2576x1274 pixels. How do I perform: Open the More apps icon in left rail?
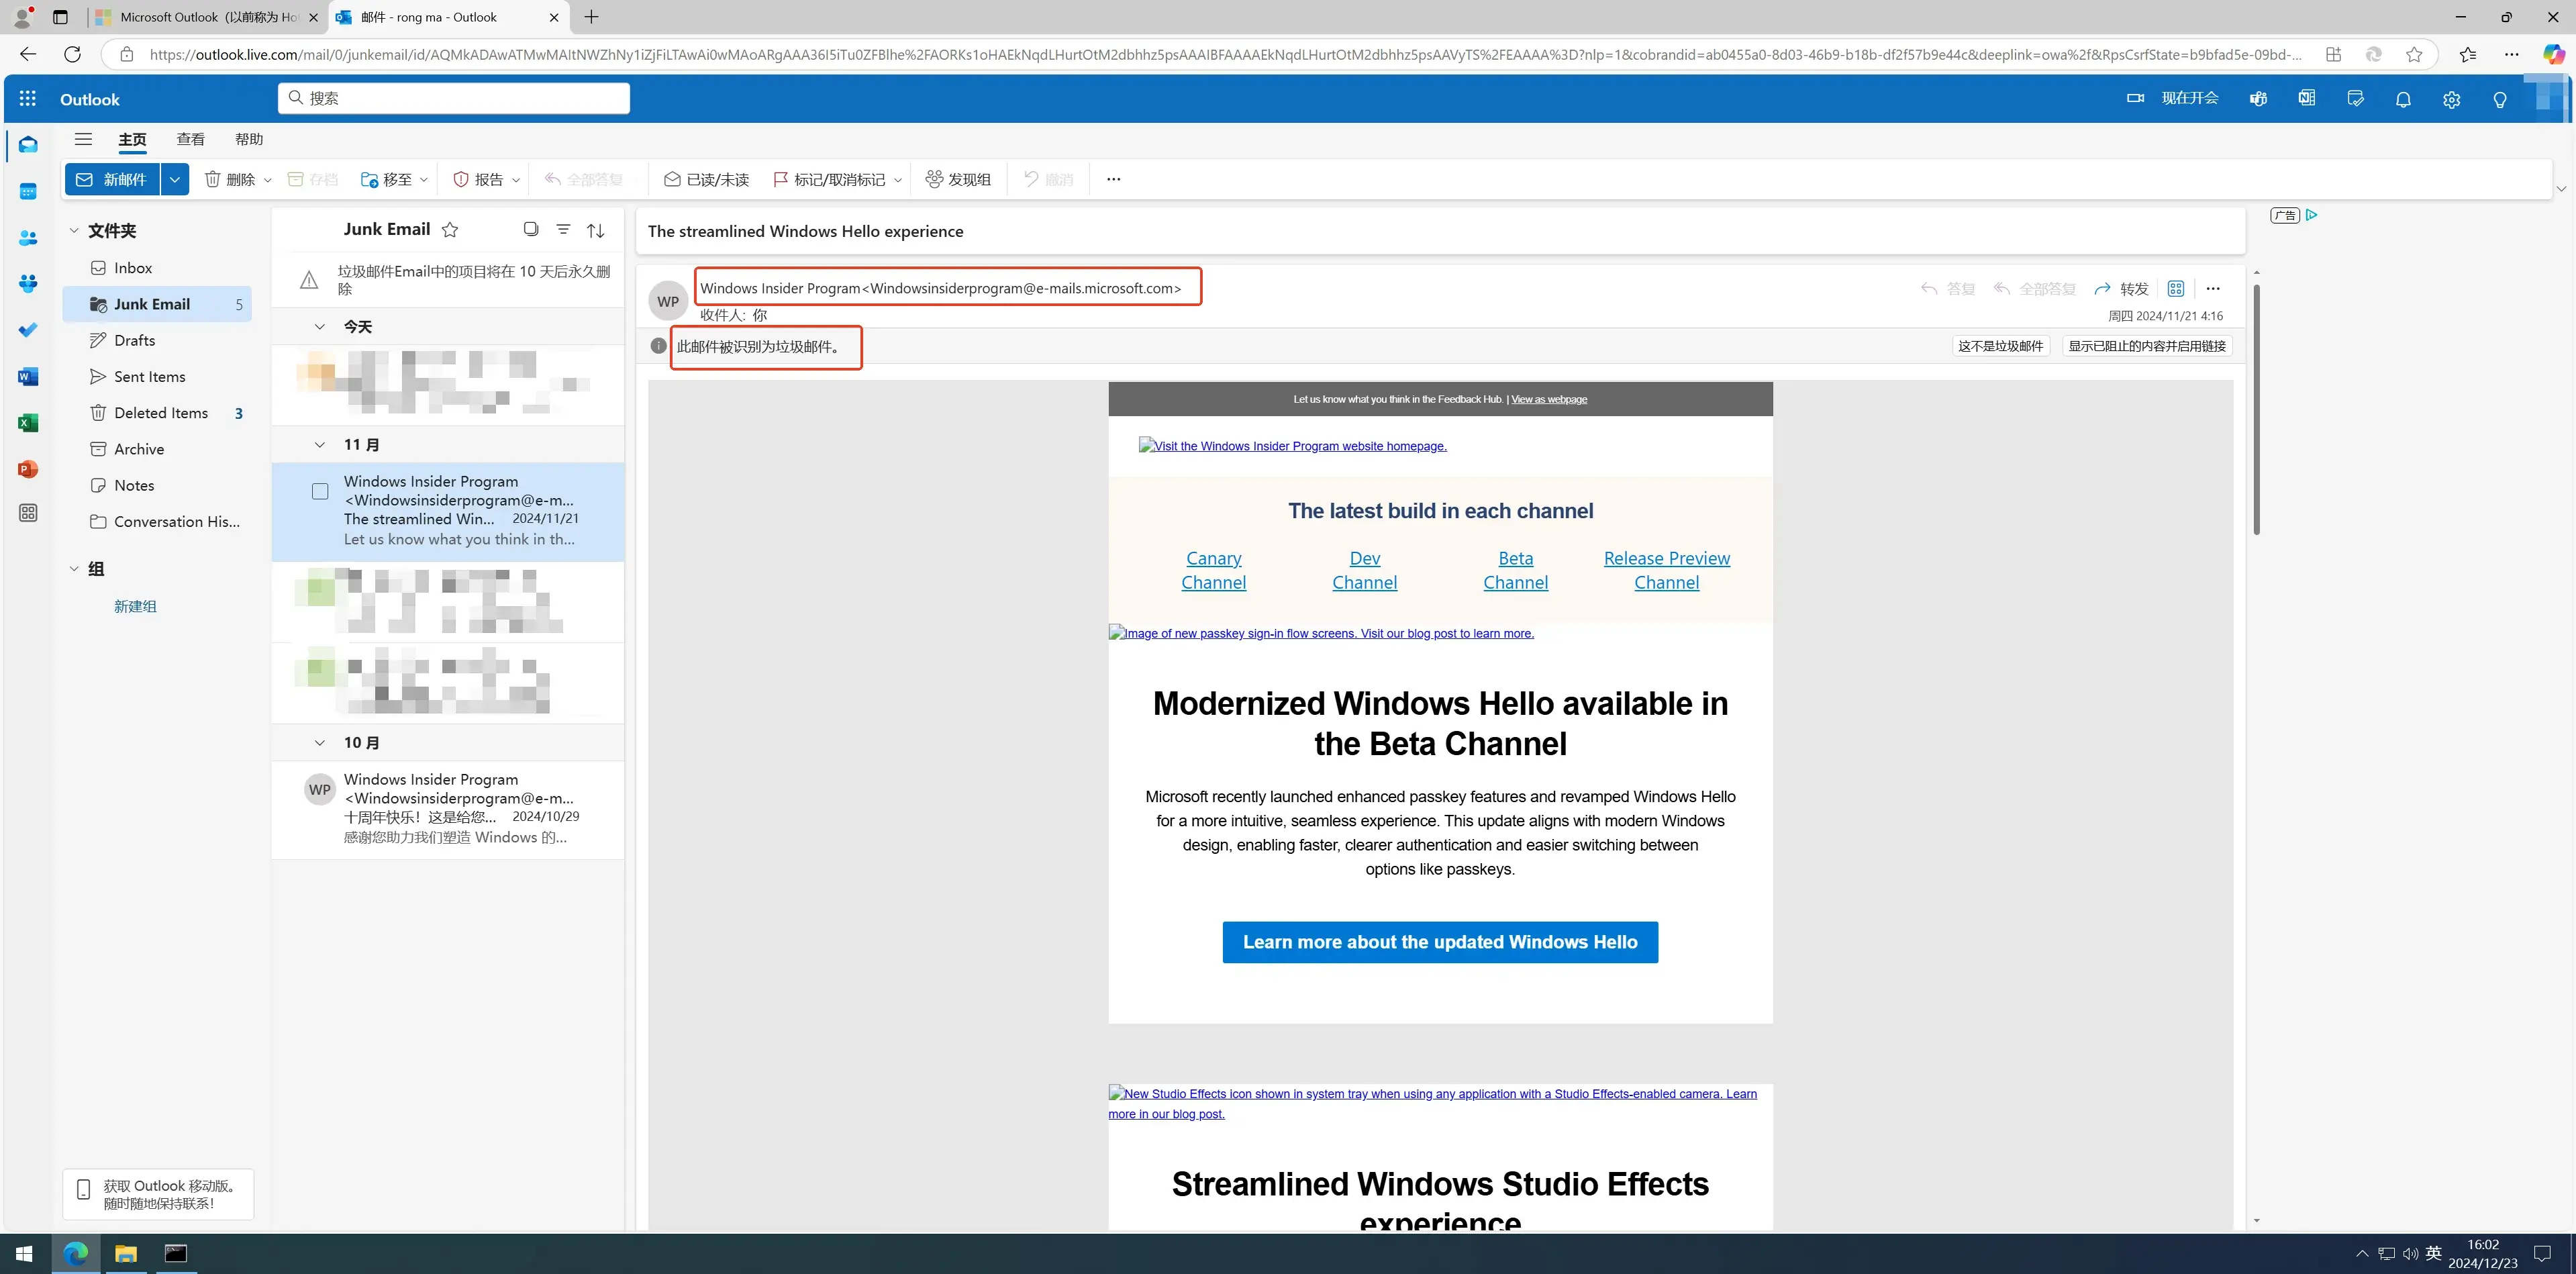coord(28,513)
